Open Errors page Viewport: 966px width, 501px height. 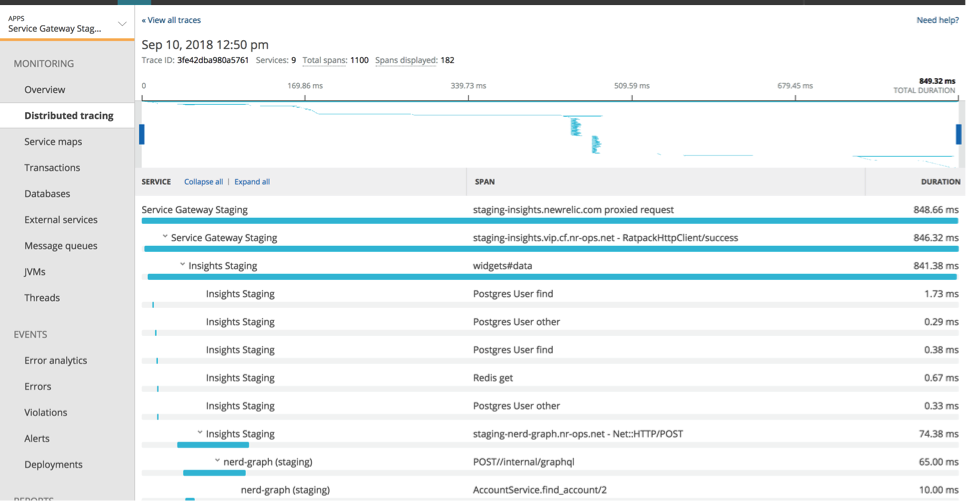[38, 386]
